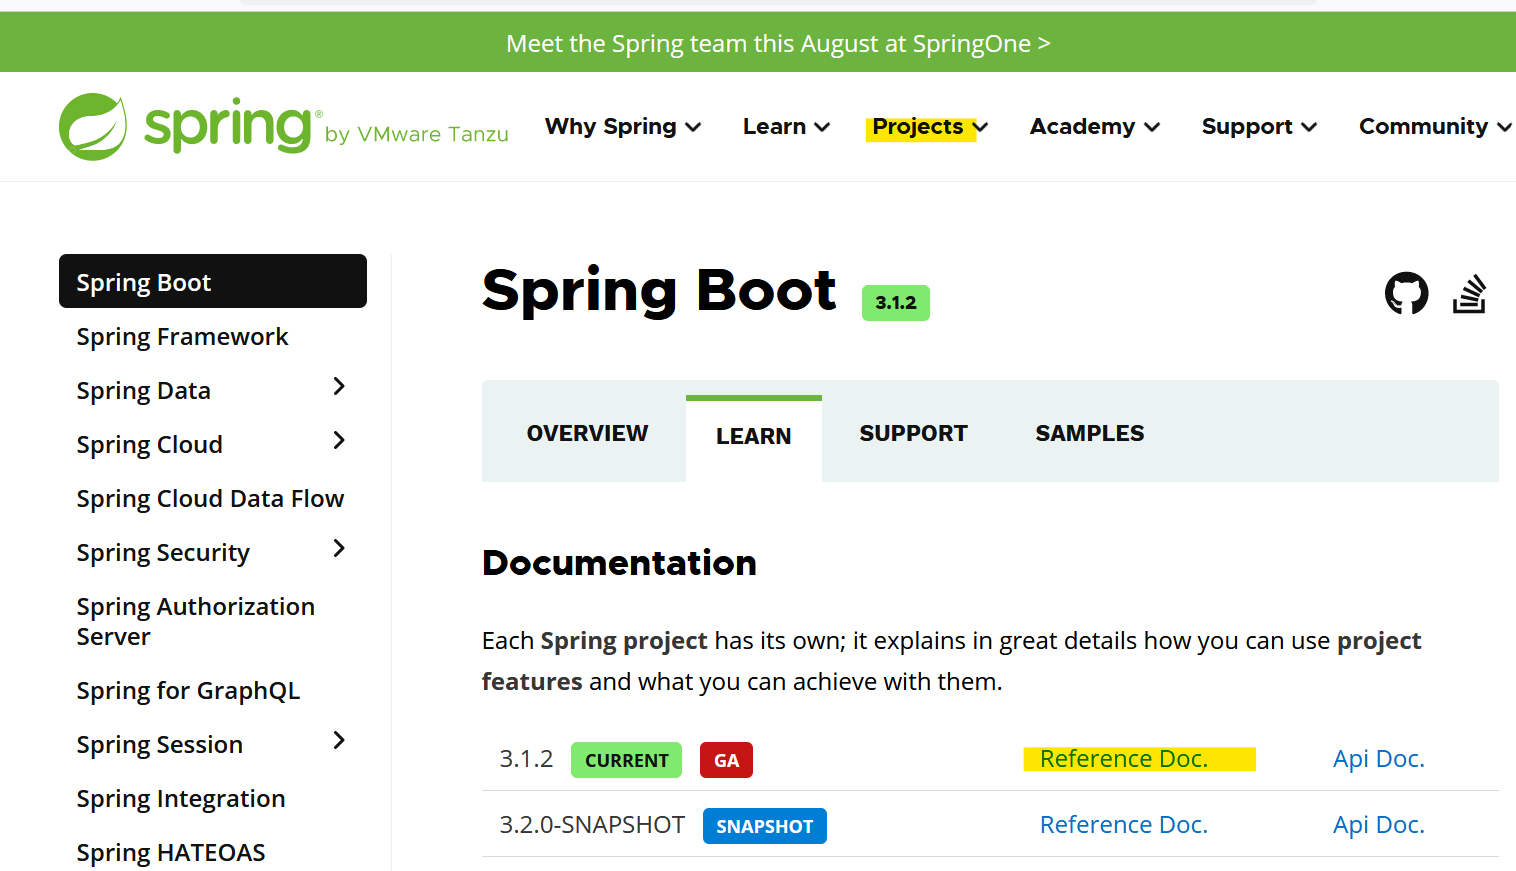1516x871 pixels.
Task: Open Spring Cloud project link
Action: [x=149, y=445]
